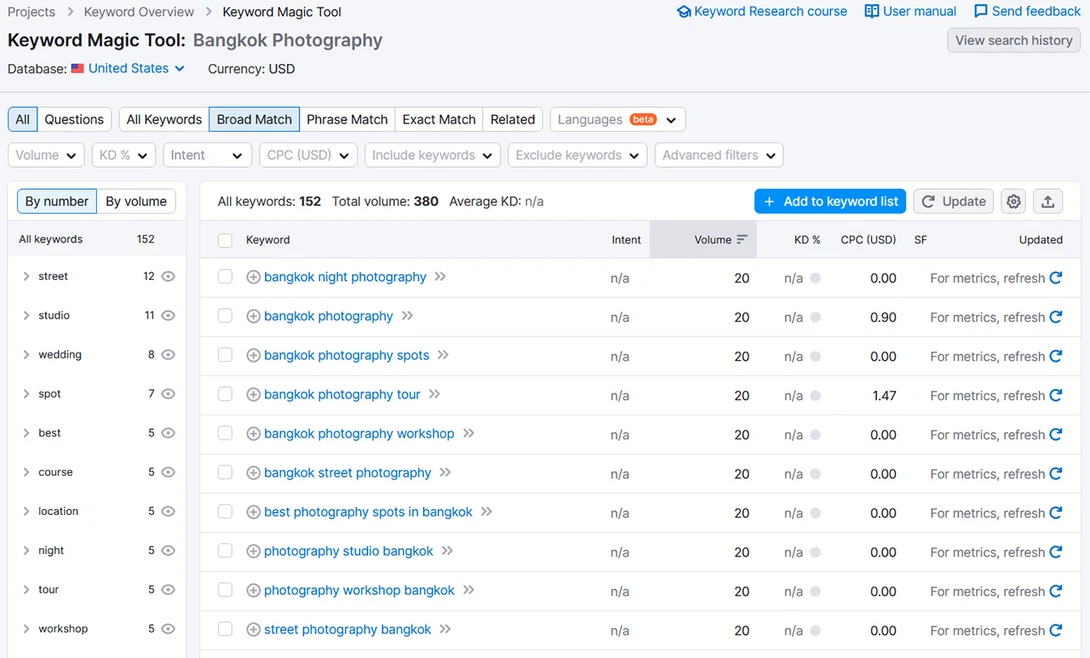Viewport: 1090px width, 658px height.
Task: Click Add to keyword list button
Action: pyautogui.click(x=830, y=201)
